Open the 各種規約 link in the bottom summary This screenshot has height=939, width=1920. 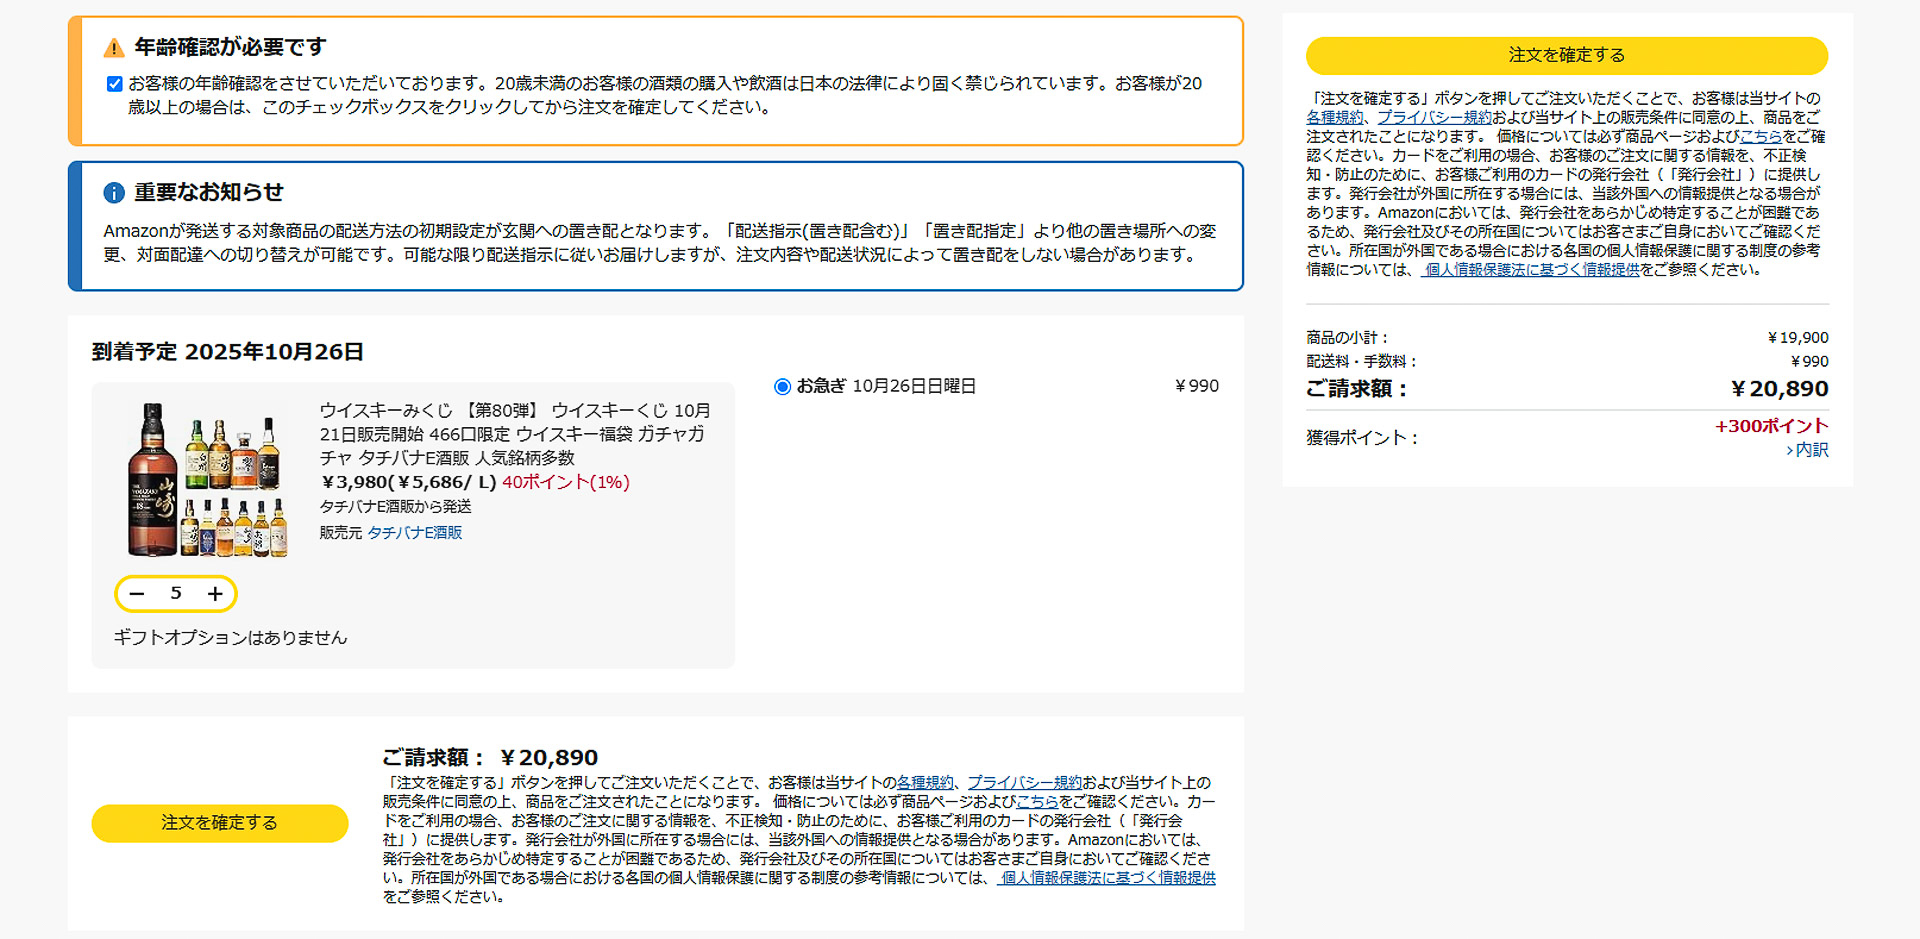[925, 783]
